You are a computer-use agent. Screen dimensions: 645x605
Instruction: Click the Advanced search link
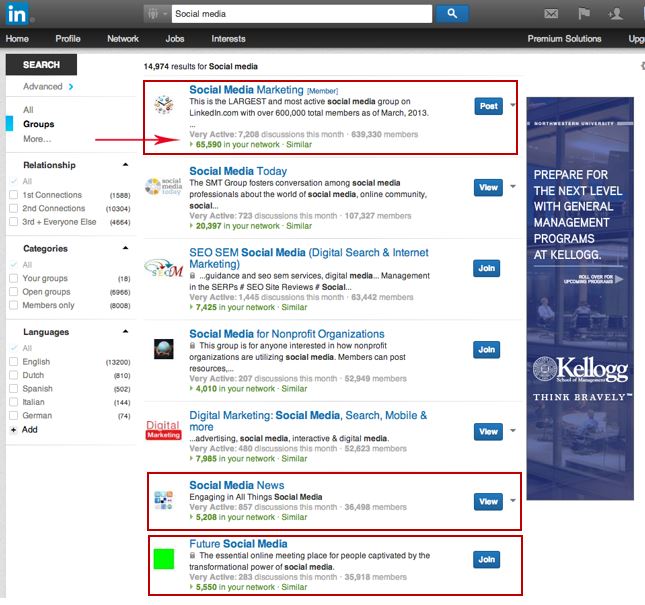[x=43, y=86]
